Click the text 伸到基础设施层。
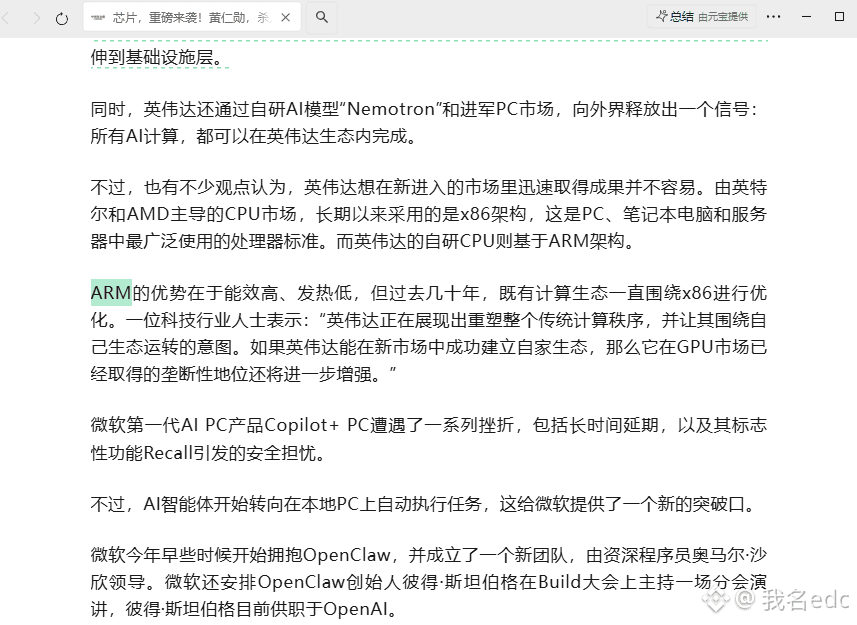This screenshot has width=857, height=625. pyautogui.click(x=157, y=57)
